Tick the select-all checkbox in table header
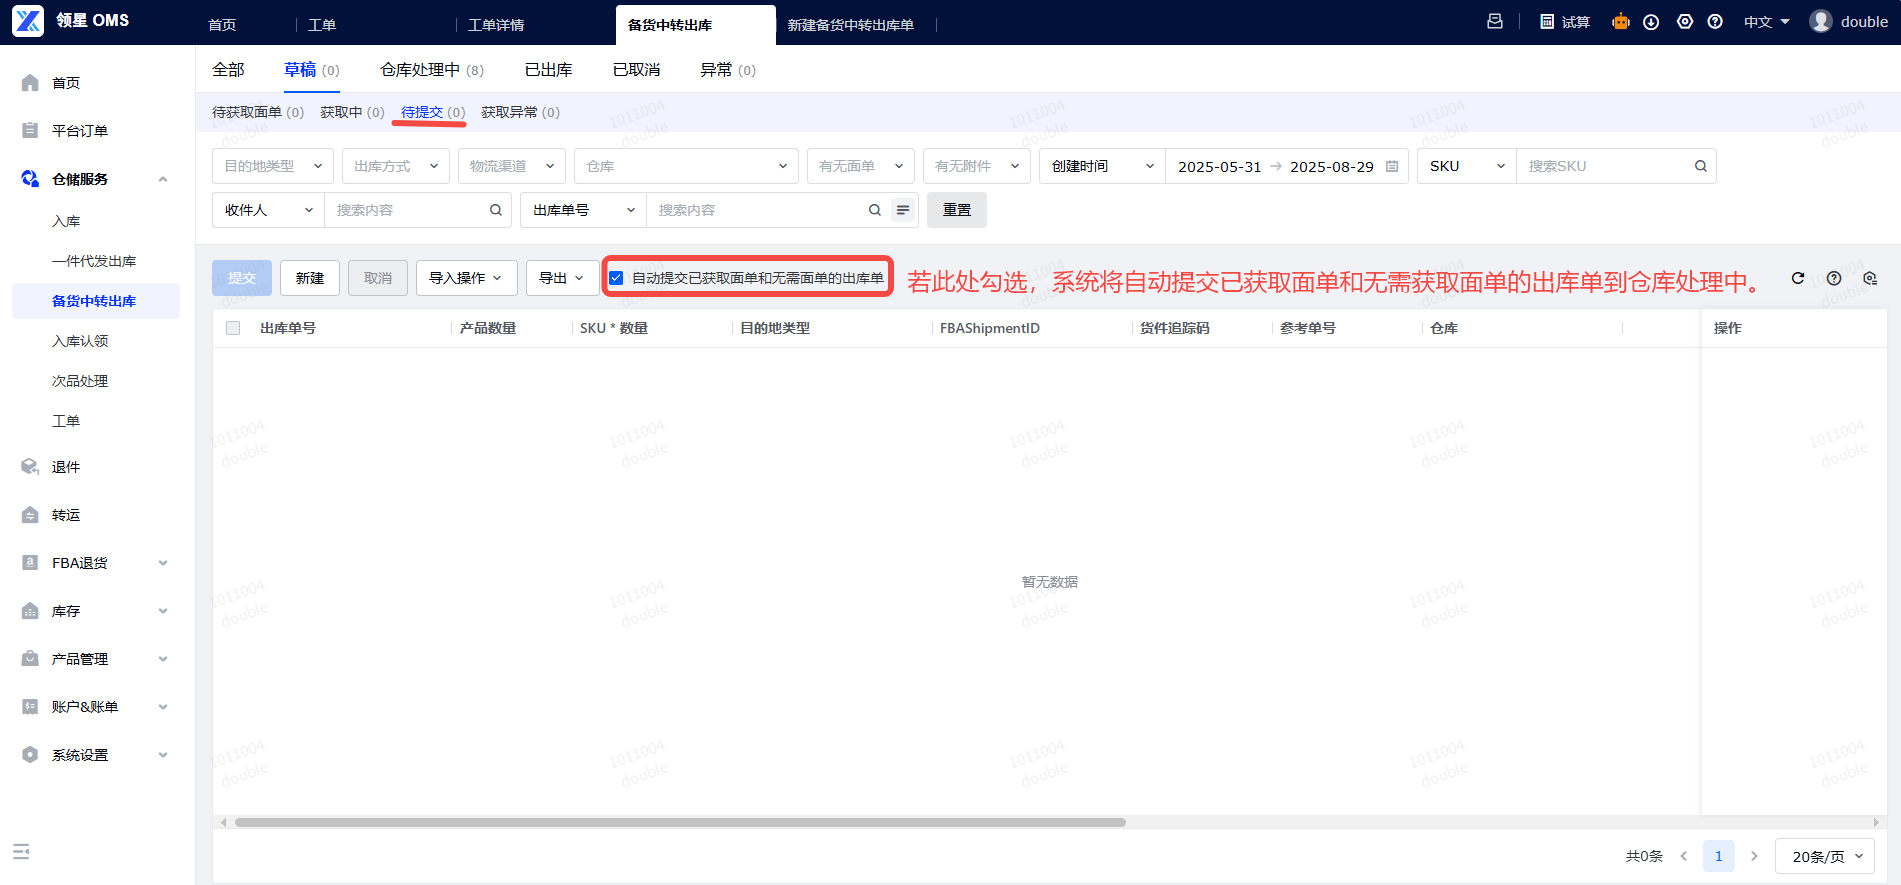 (x=233, y=328)
